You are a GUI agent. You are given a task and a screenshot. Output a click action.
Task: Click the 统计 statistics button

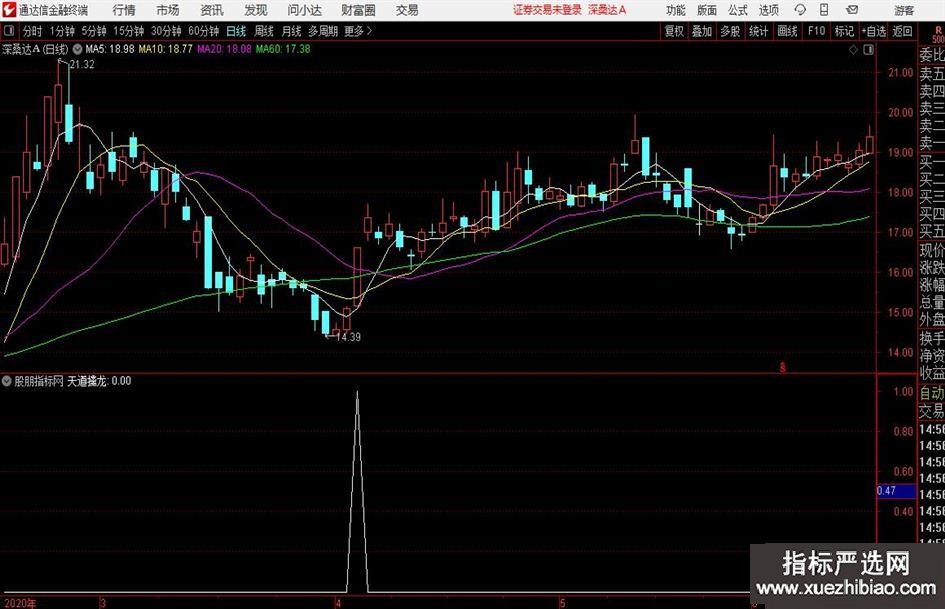pyautogui.click(x=758, y=31)
